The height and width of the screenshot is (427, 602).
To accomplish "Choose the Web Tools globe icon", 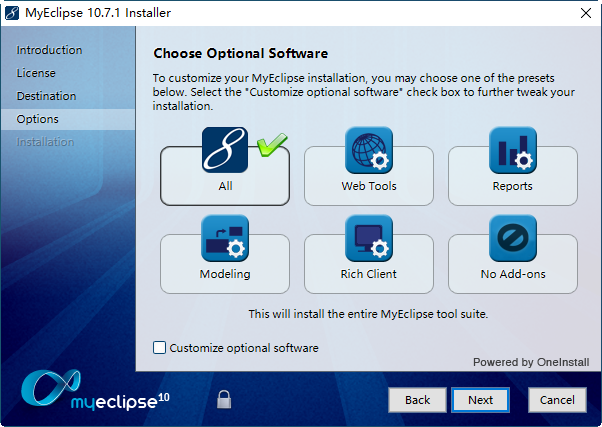I will (369, 150).
